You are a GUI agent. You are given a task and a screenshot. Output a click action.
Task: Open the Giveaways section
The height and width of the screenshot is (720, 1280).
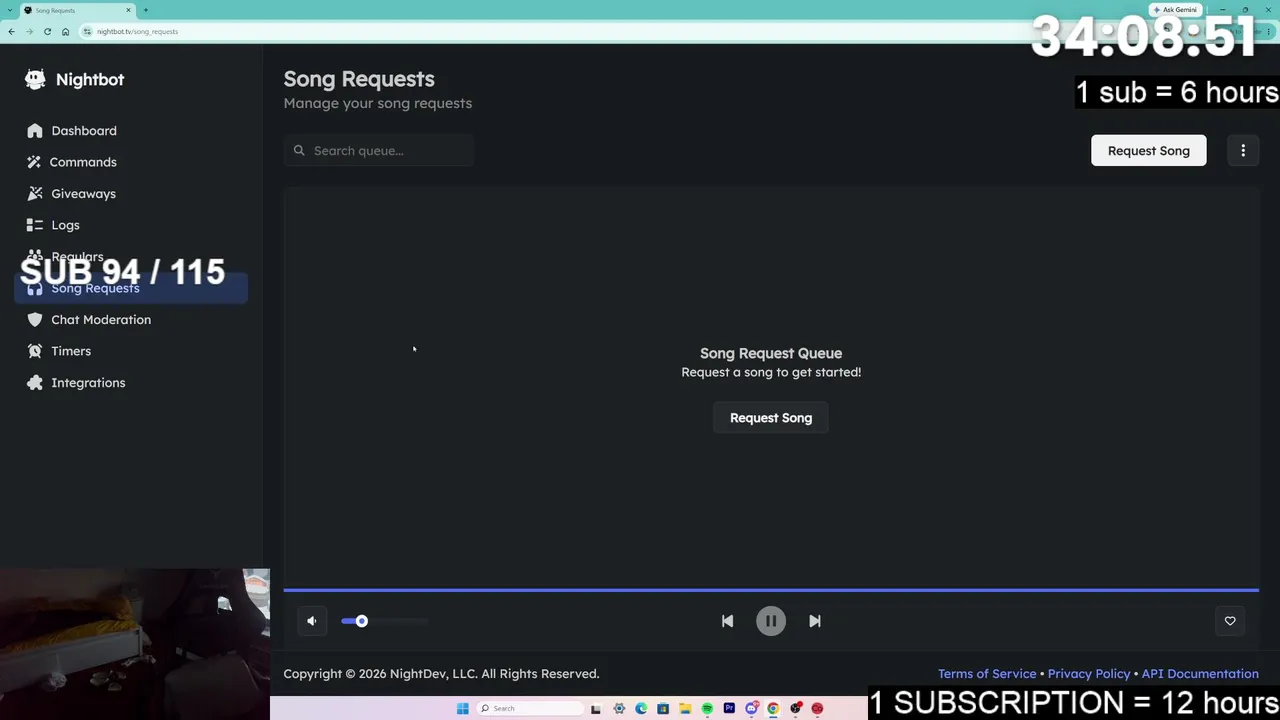(131, 194)
